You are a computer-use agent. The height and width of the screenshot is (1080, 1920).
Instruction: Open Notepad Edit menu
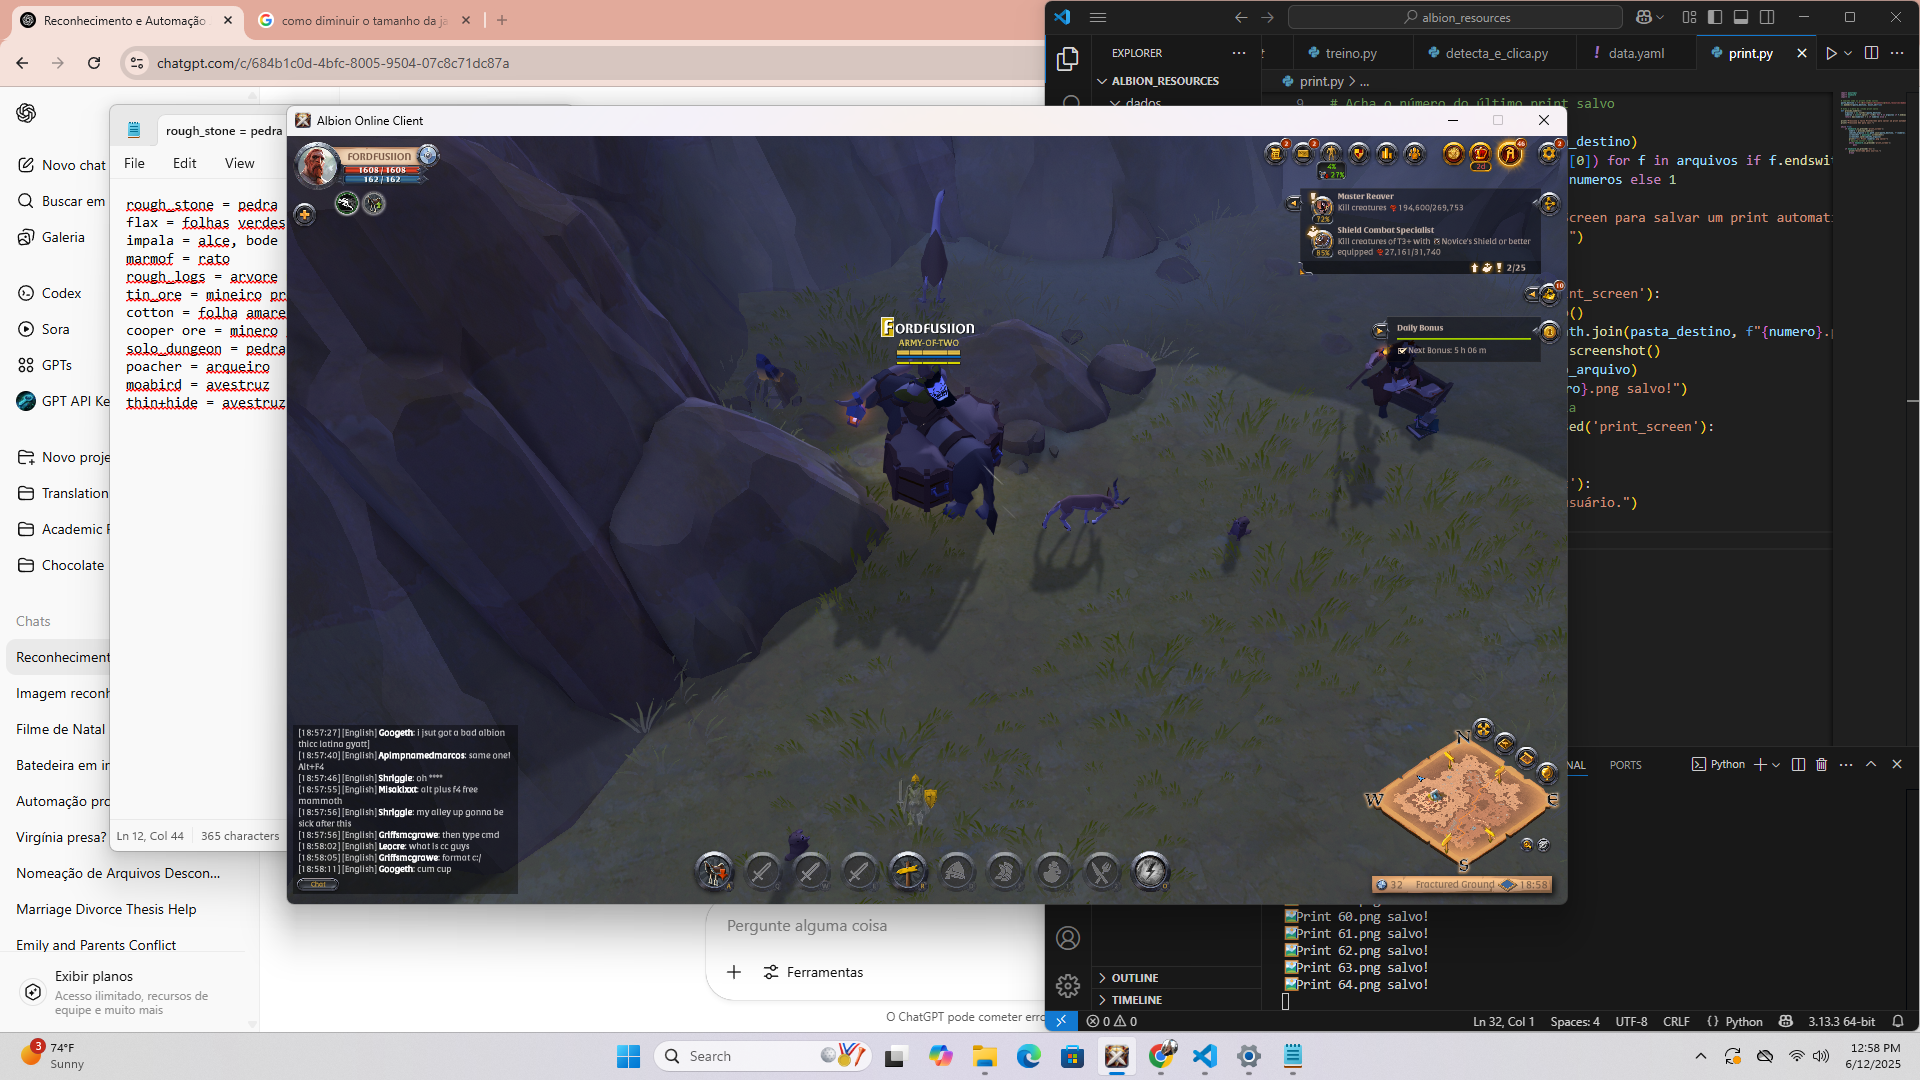184,163
